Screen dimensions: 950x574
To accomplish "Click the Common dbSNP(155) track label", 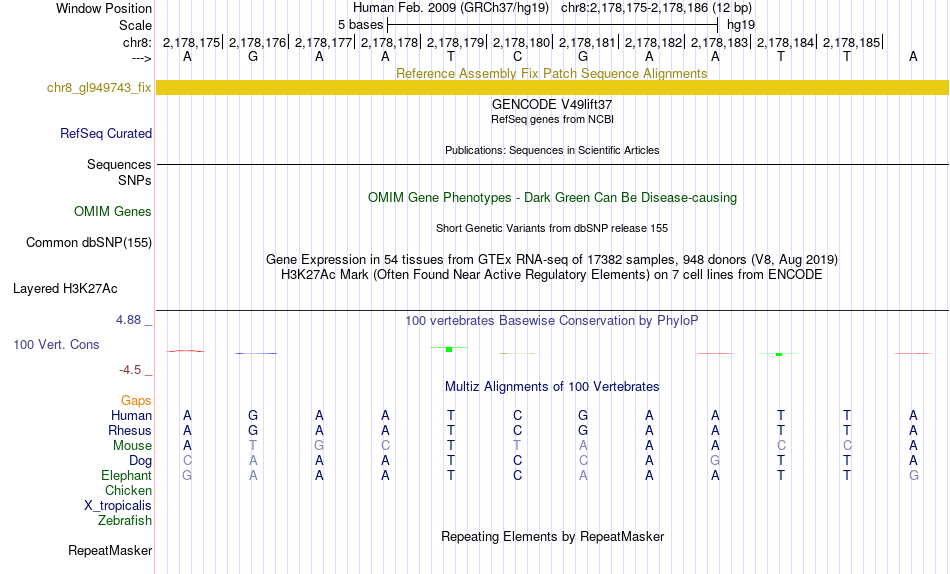I will pos(89,242).
